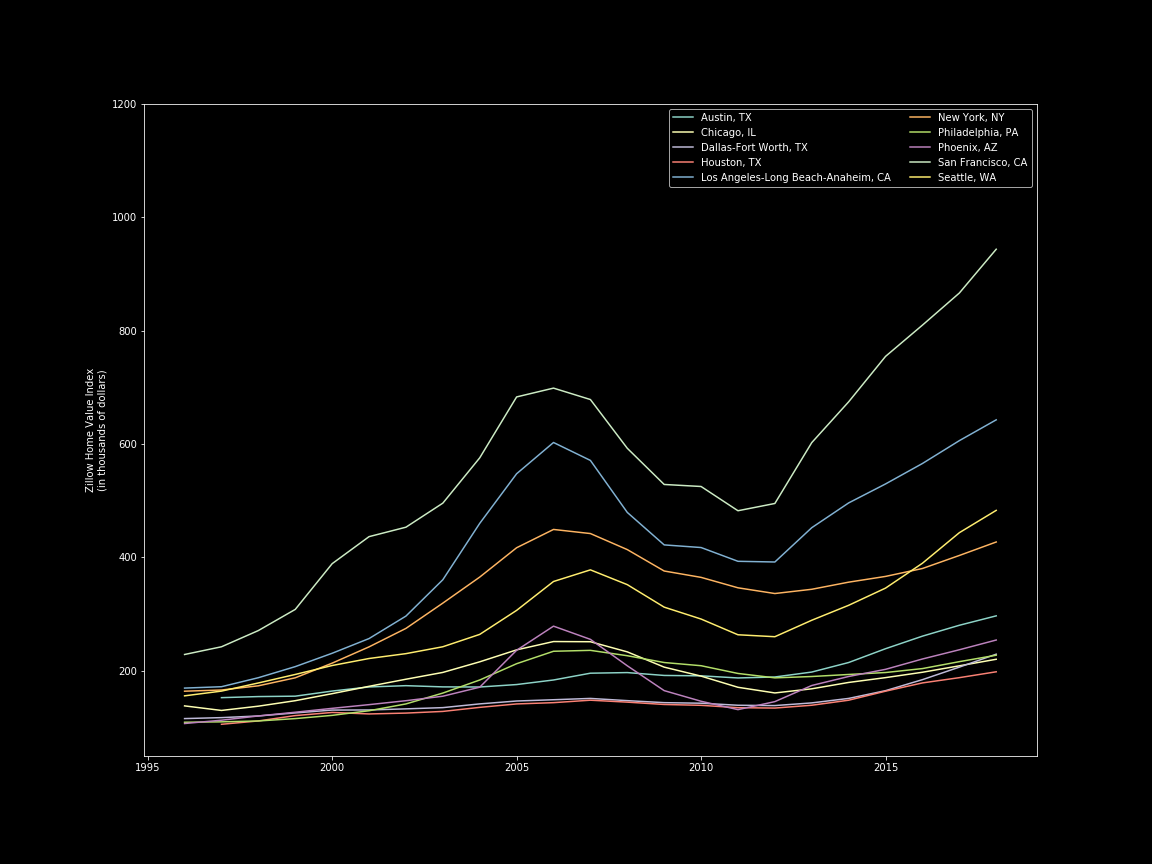This screenshot has width=1152, height=864.
Task: Select the New York, NY legend label
Action: click(x=972, y=118)
